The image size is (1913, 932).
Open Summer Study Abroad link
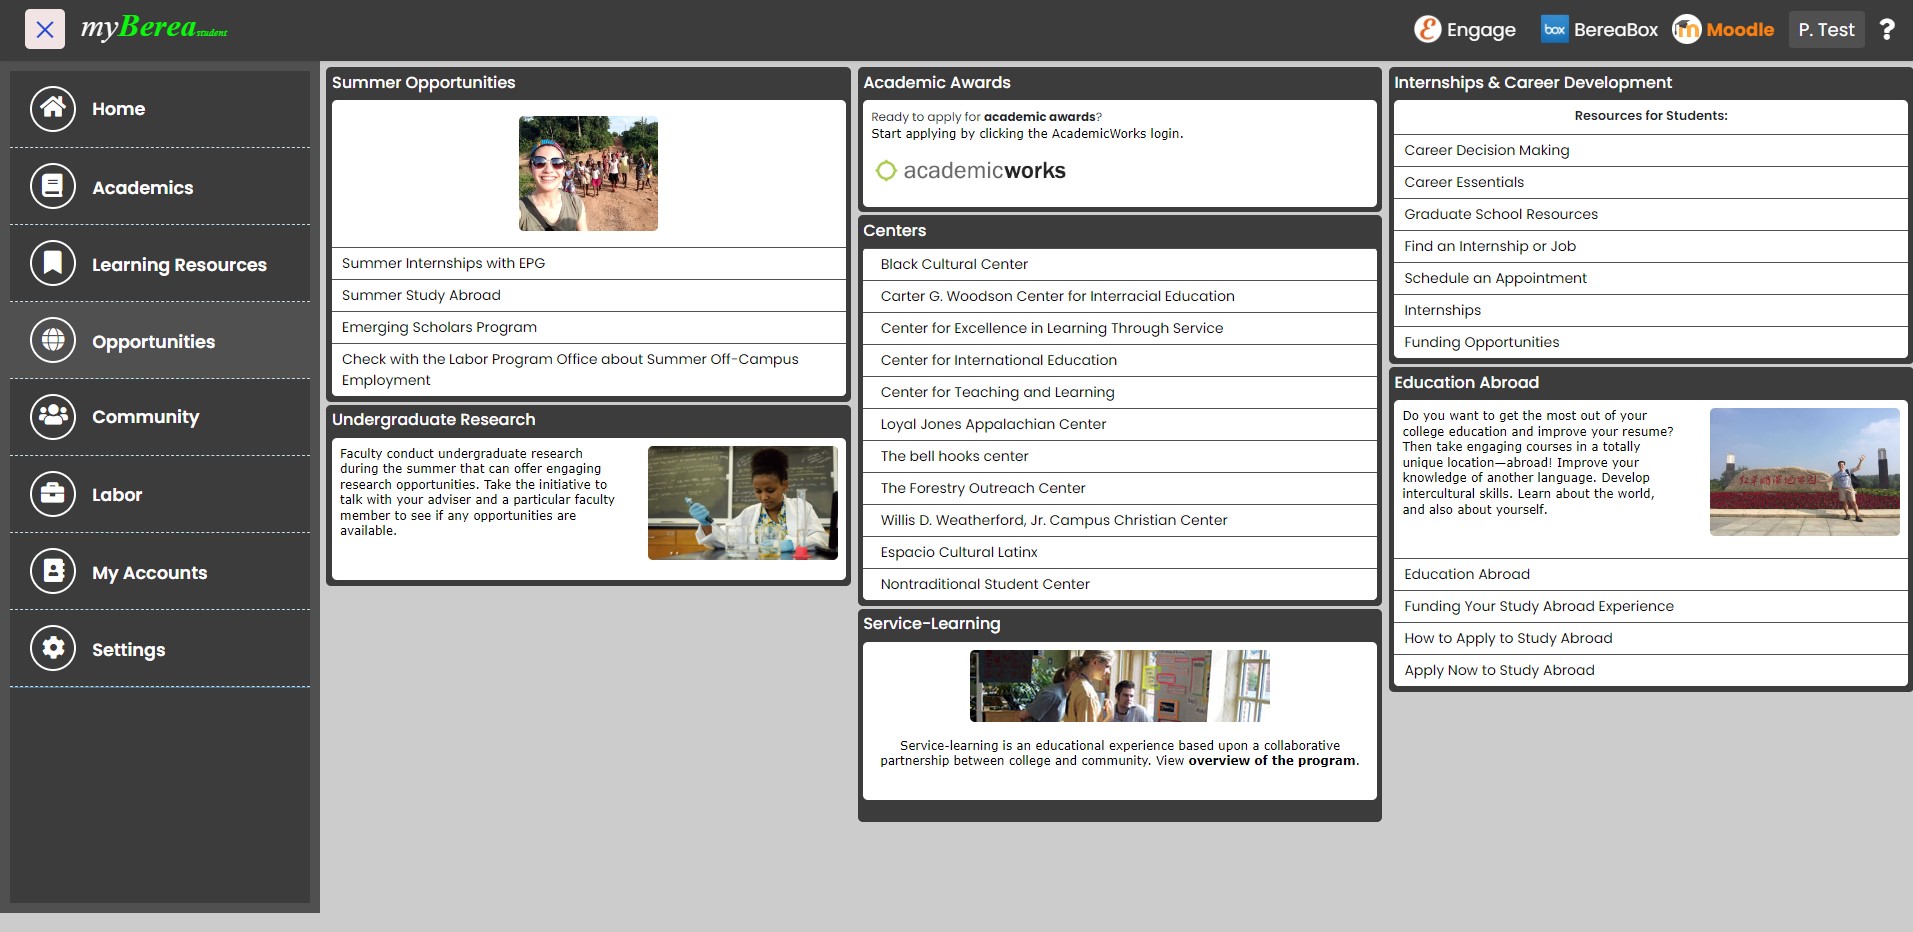(x=421, y=295)
